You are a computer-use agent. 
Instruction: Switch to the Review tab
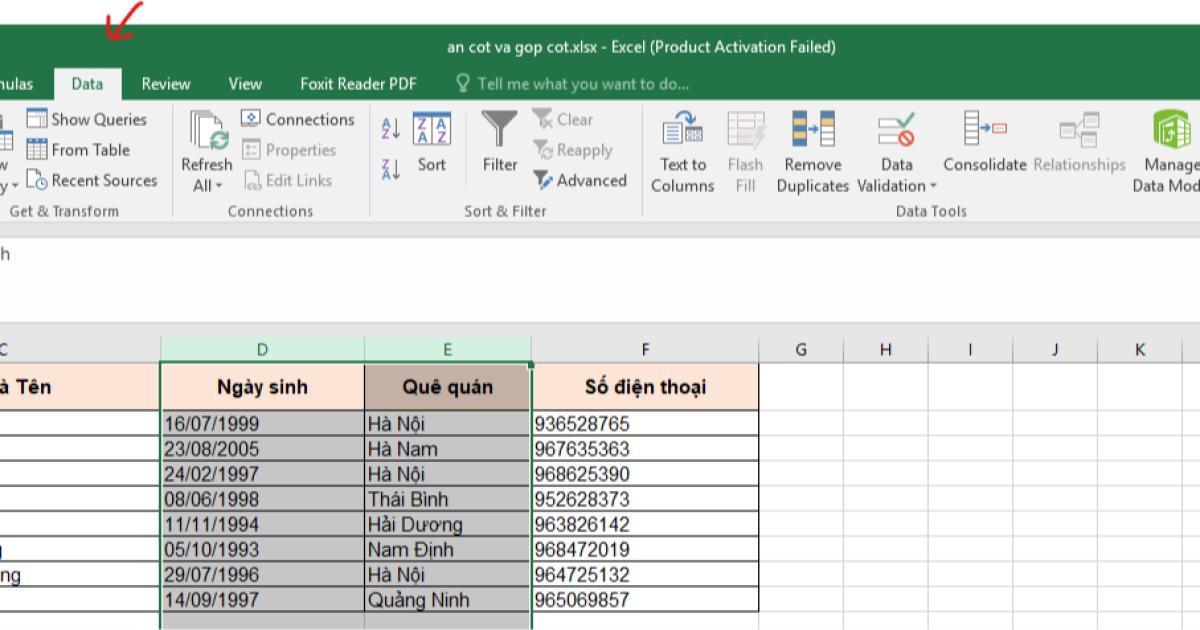pos(166,84)
